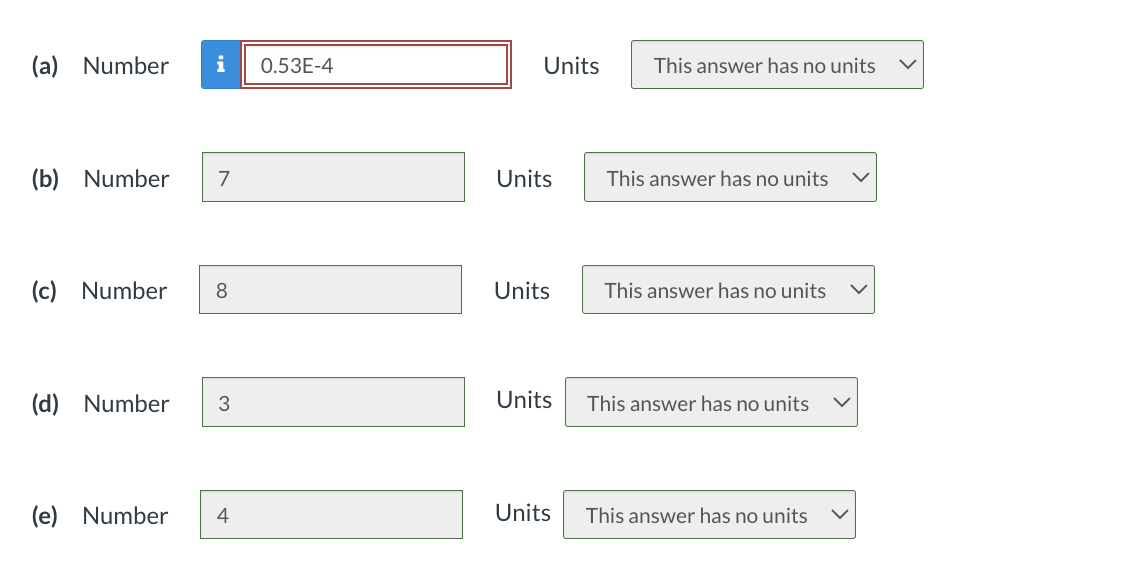
Task: Open the Units dropdown for part (c)
Action: click(728, 289)
